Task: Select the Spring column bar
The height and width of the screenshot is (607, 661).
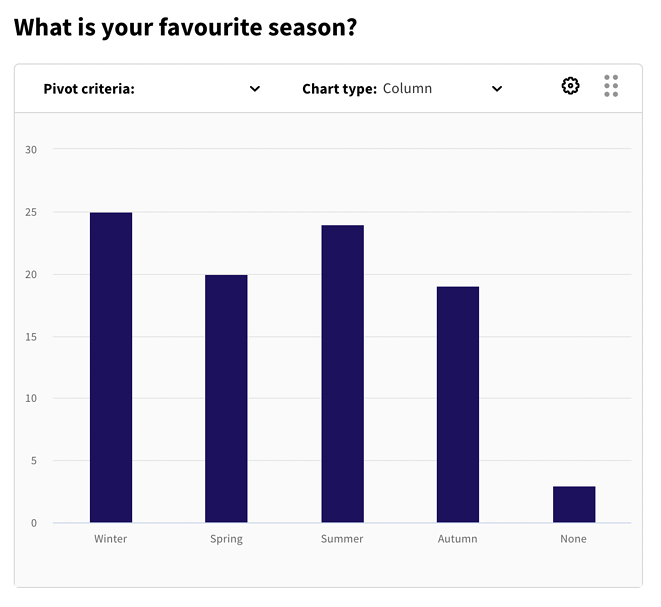Action: [226, 398]
